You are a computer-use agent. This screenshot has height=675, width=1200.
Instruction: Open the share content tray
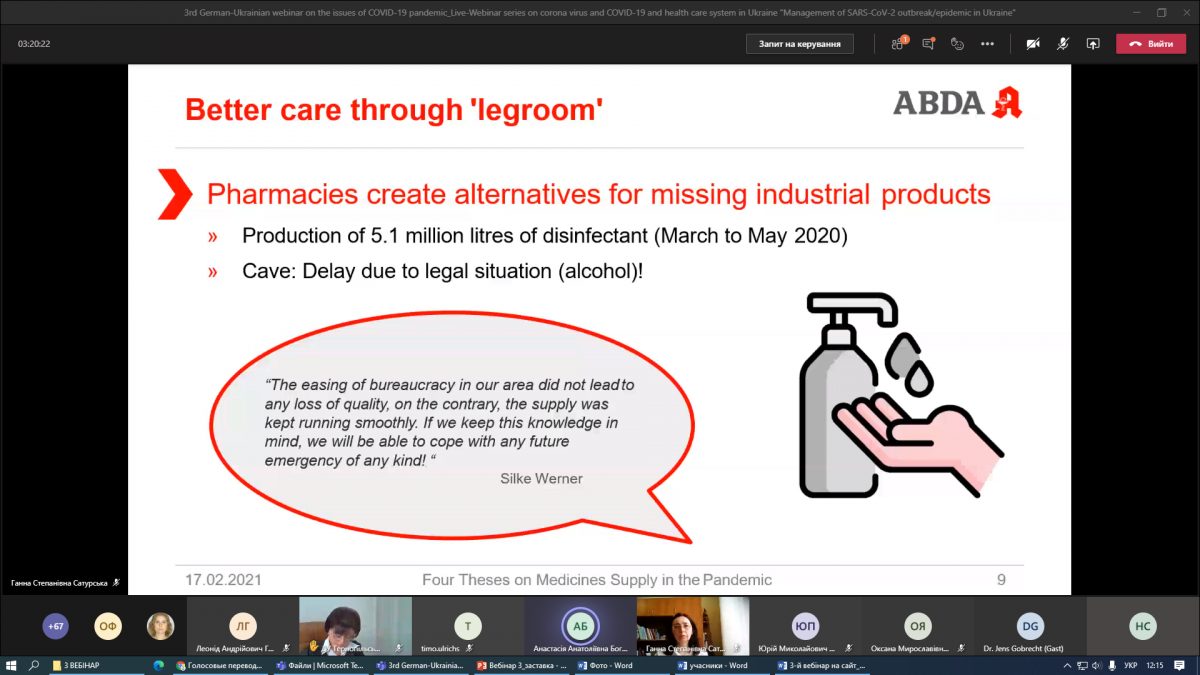pos(1093,44)
